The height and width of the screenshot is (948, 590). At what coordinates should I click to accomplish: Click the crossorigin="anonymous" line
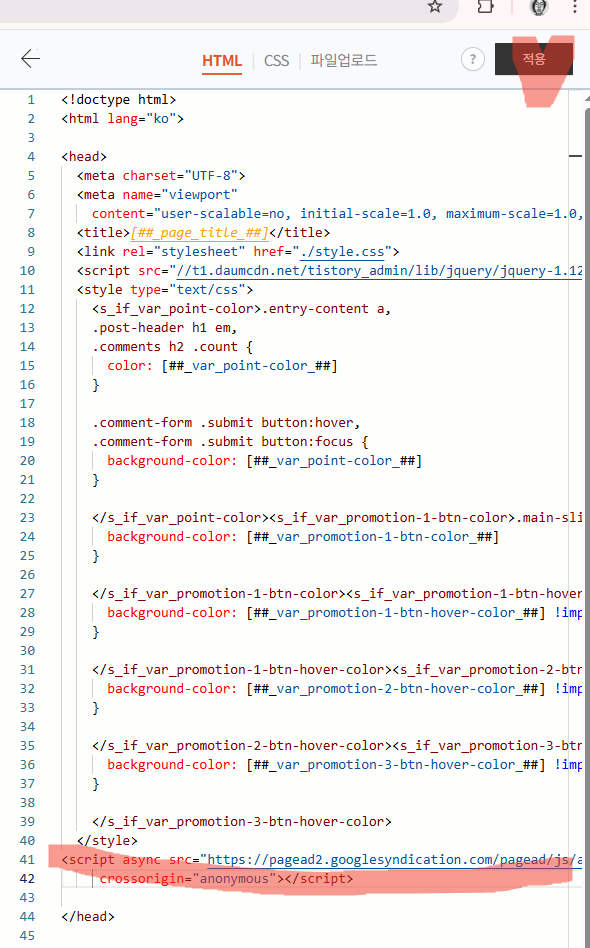pyautogui.click(x=226, y=878)
